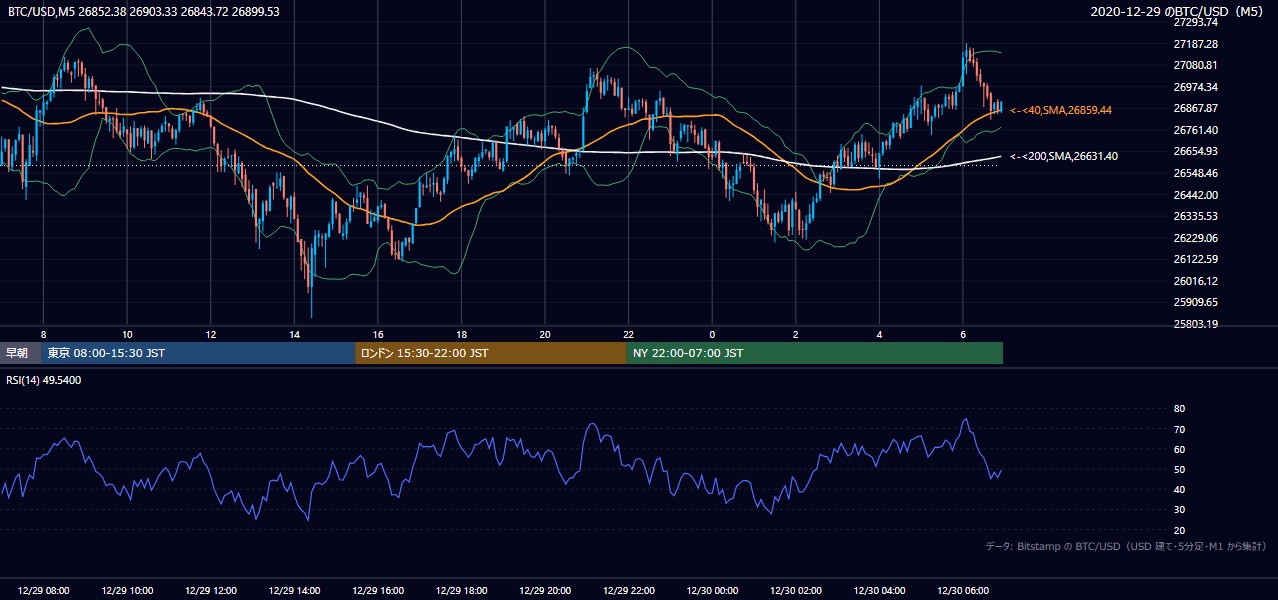Click the 12/29 10:00 date label
Screen dimensions: 1278x600
click(127, 591)
